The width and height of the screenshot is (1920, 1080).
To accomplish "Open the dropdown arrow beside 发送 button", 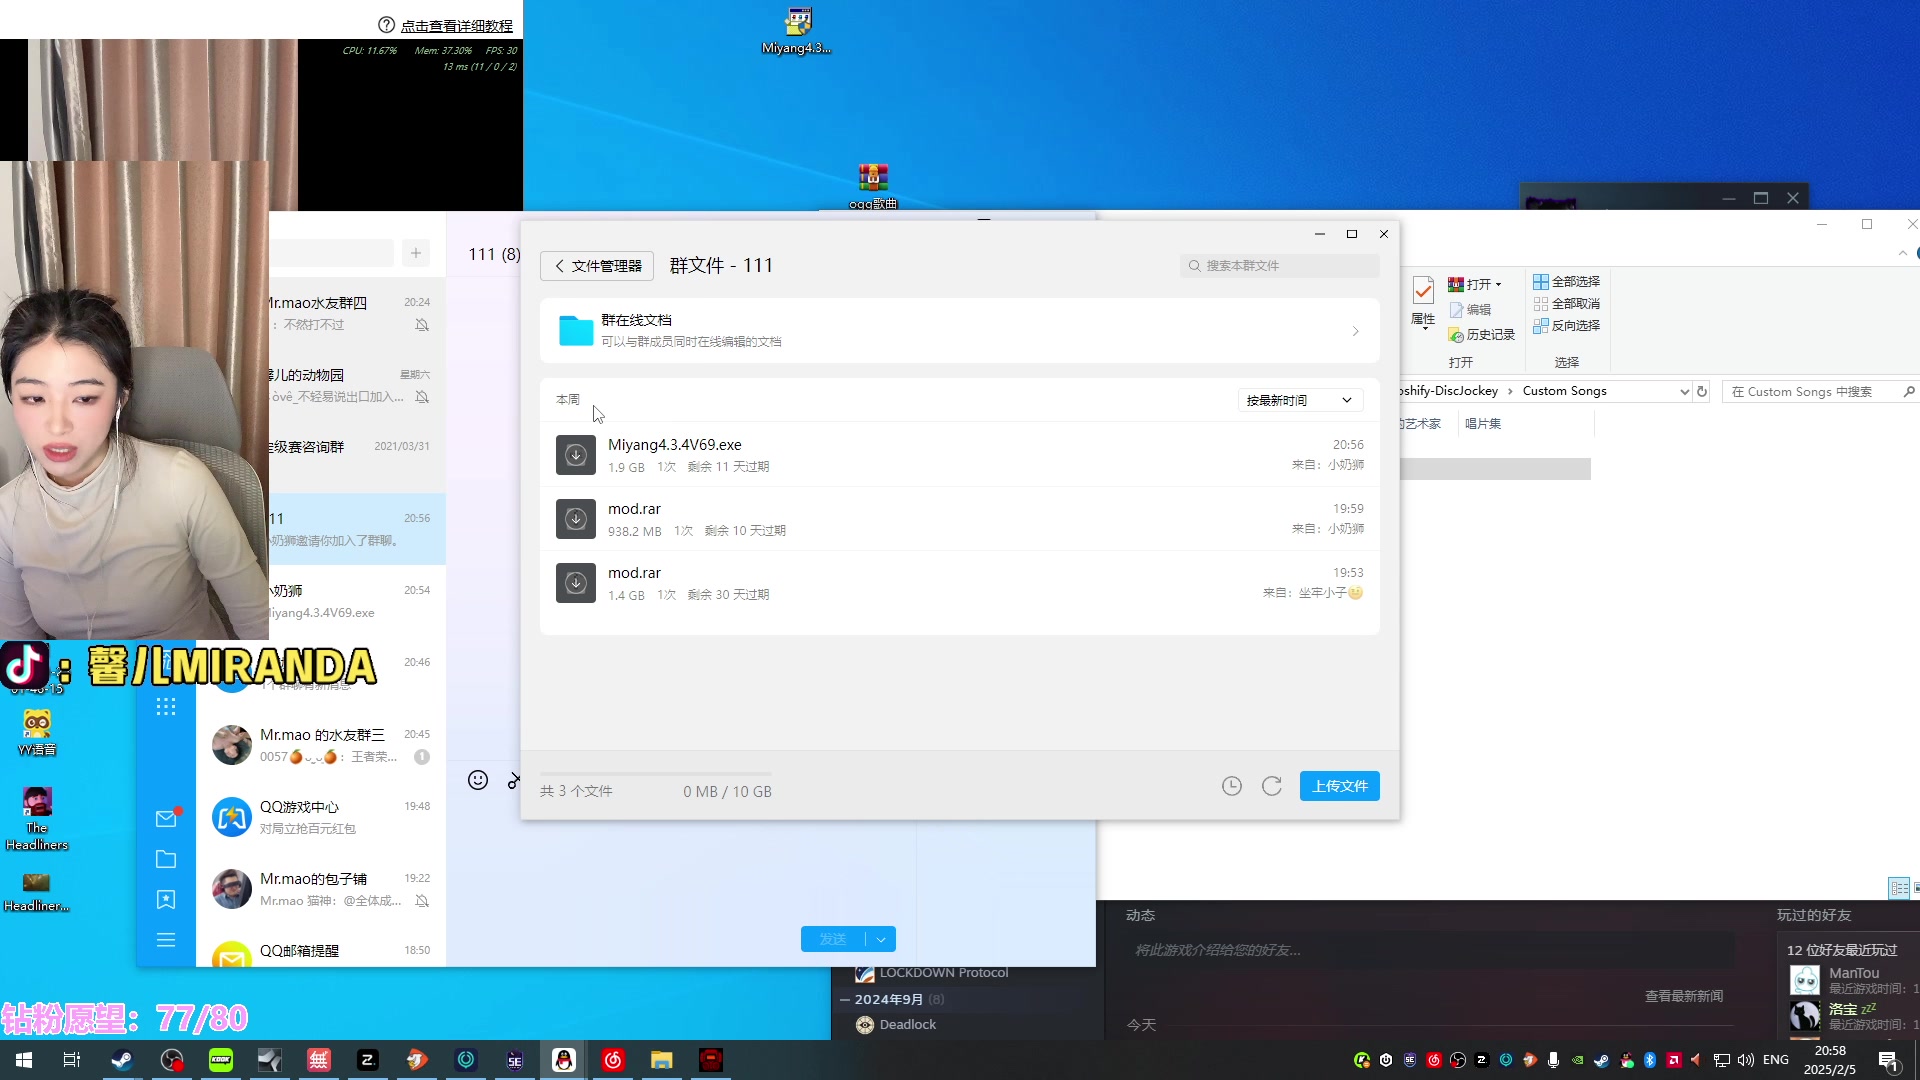I will coord(881,939).
